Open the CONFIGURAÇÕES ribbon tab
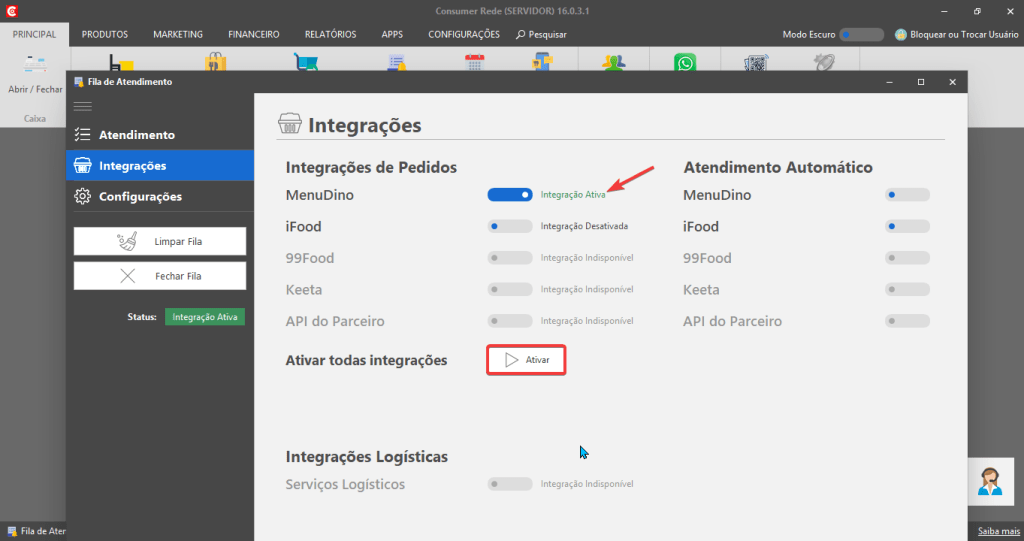Viewport: 1024px width, 541px height. 464,34
